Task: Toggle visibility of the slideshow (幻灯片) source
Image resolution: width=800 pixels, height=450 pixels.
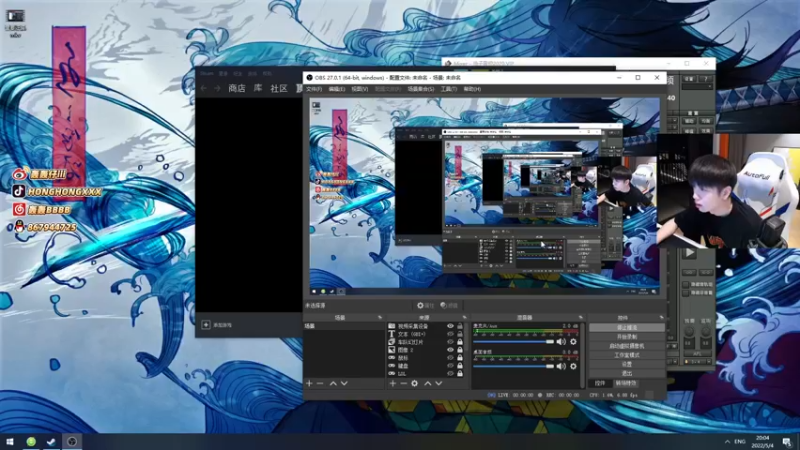Action: point(450,342)
